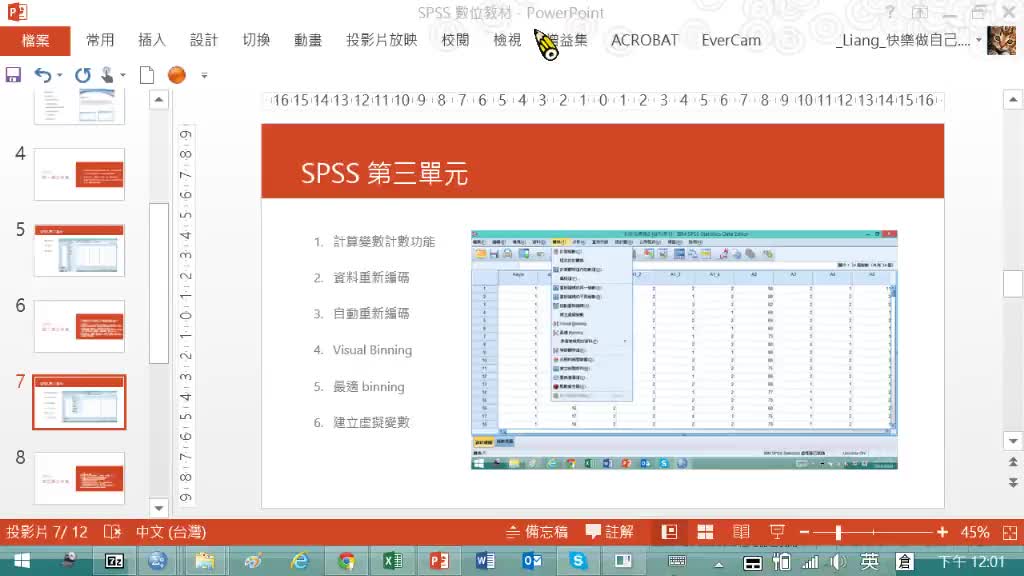1024x576 pixels.
Task: Open Excel from the taskbar
Action: pyautogui.click(x=392, y=561)
